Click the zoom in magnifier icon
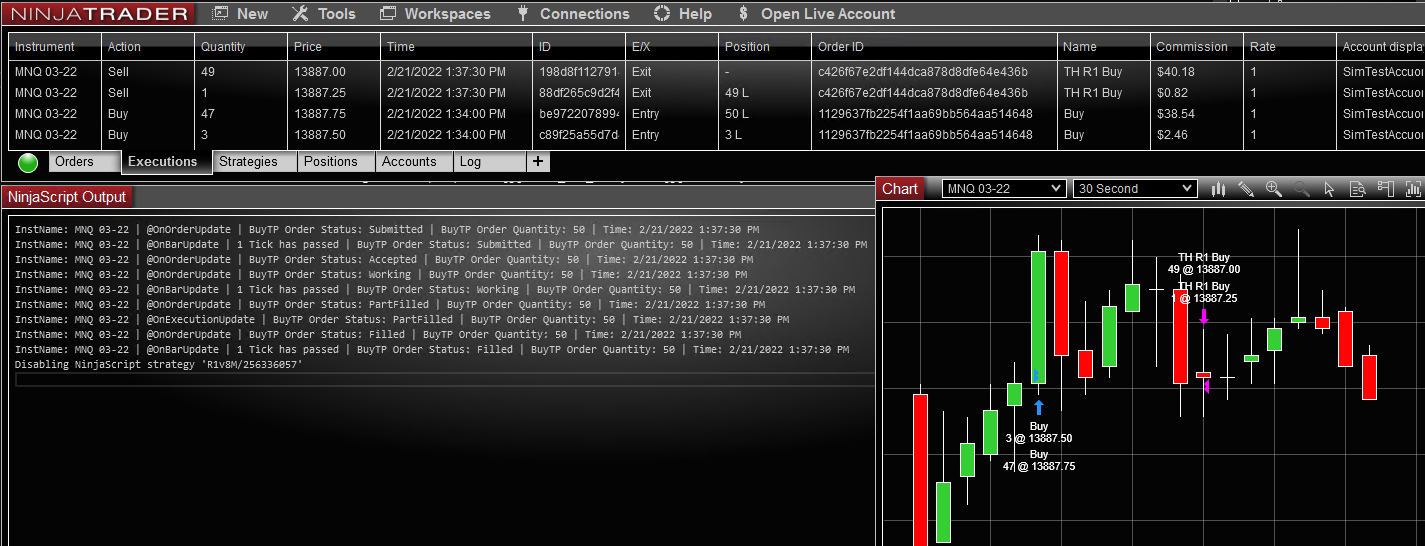Image resolution: width=1425 pixels, height=546 pixels. [1274, 189]
